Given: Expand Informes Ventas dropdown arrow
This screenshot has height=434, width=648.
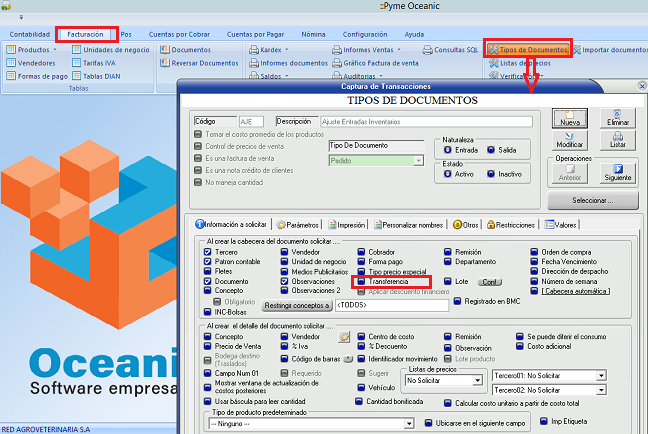Looking at the screenshot, I should point(399,50).
